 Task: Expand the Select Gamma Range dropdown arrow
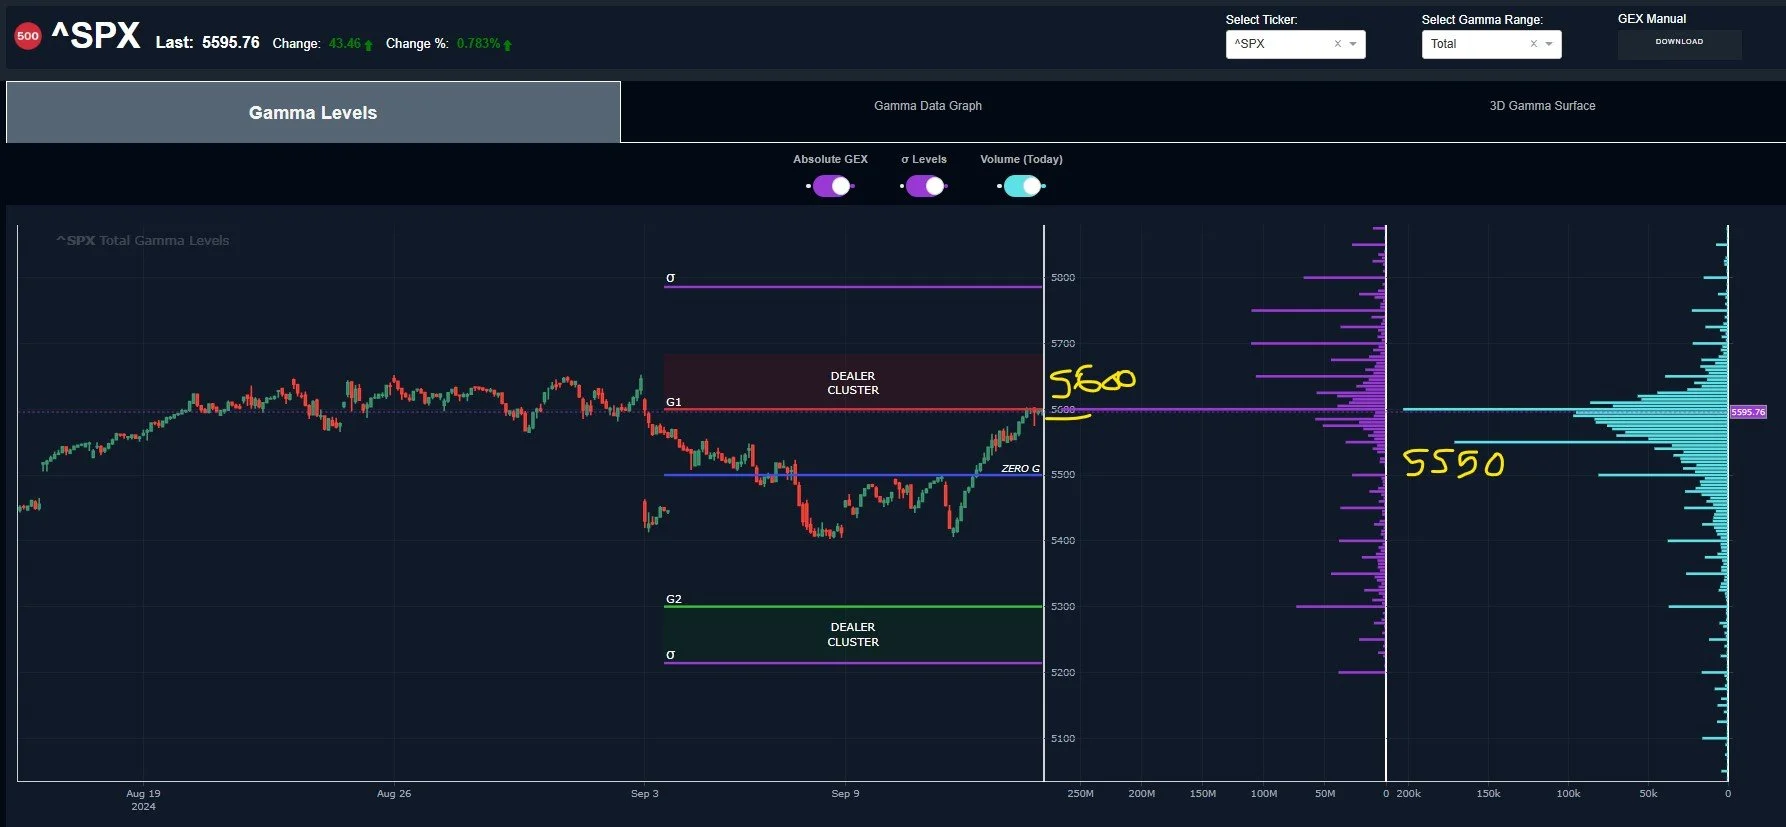coord(1549,44)
